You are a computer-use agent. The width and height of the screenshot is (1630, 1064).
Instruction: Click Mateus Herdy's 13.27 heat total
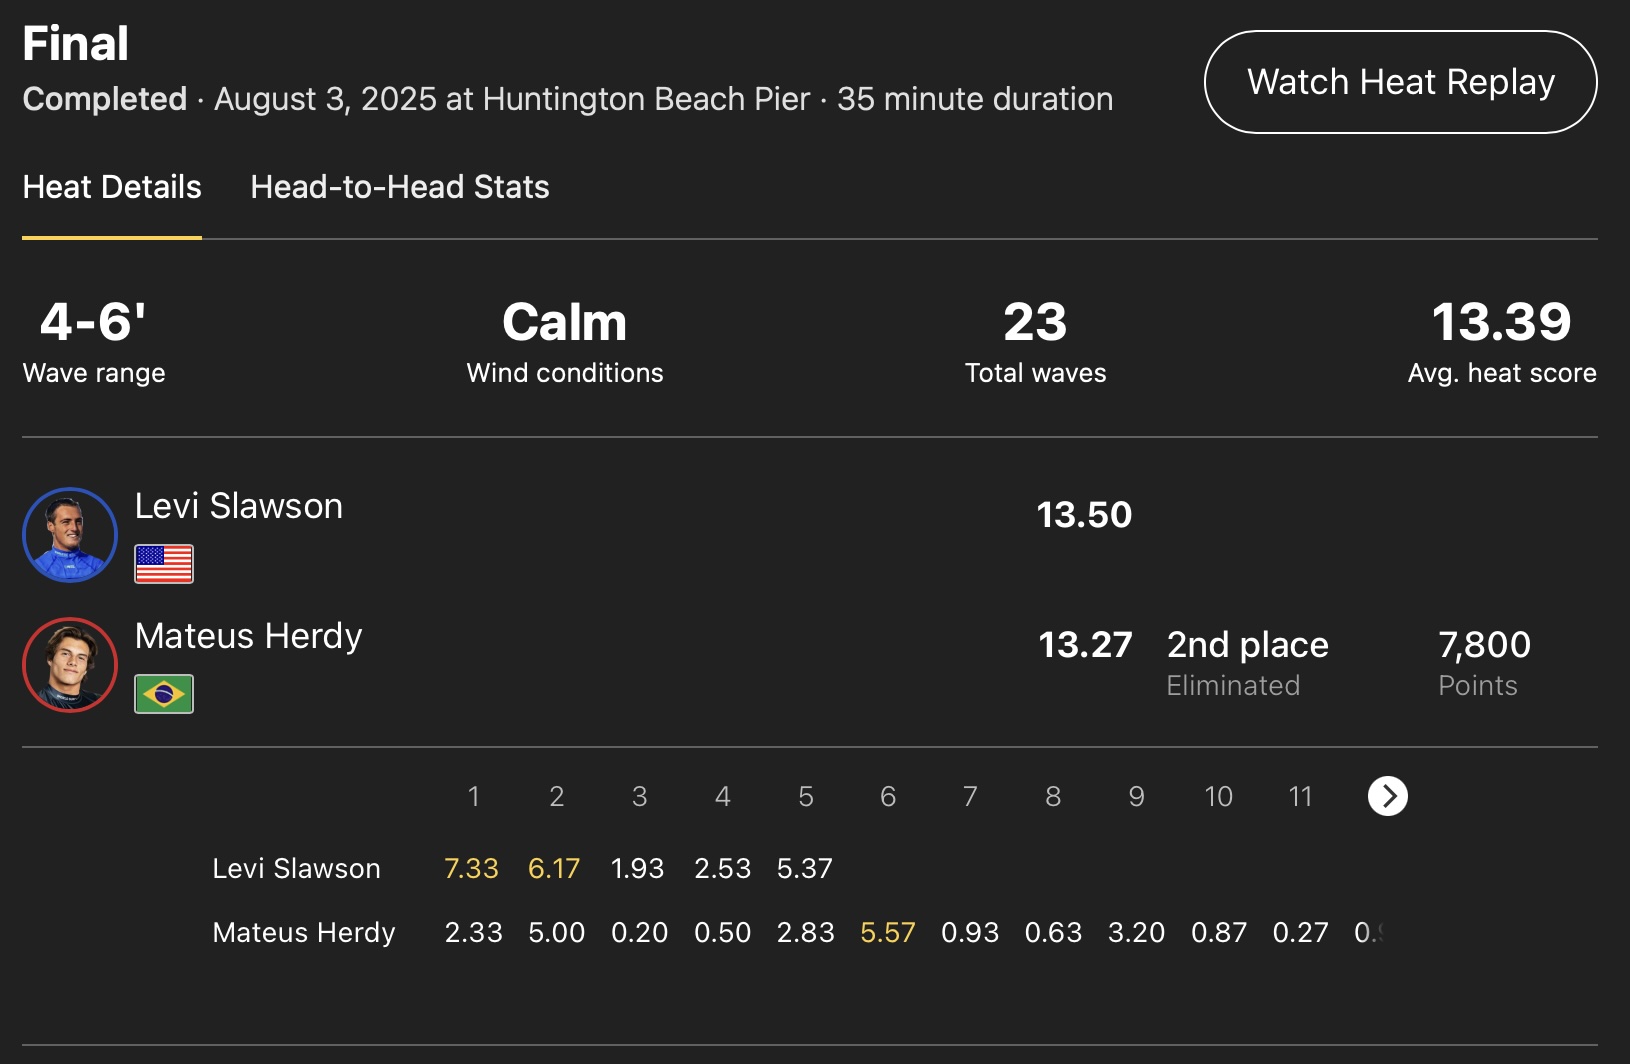1085,645
